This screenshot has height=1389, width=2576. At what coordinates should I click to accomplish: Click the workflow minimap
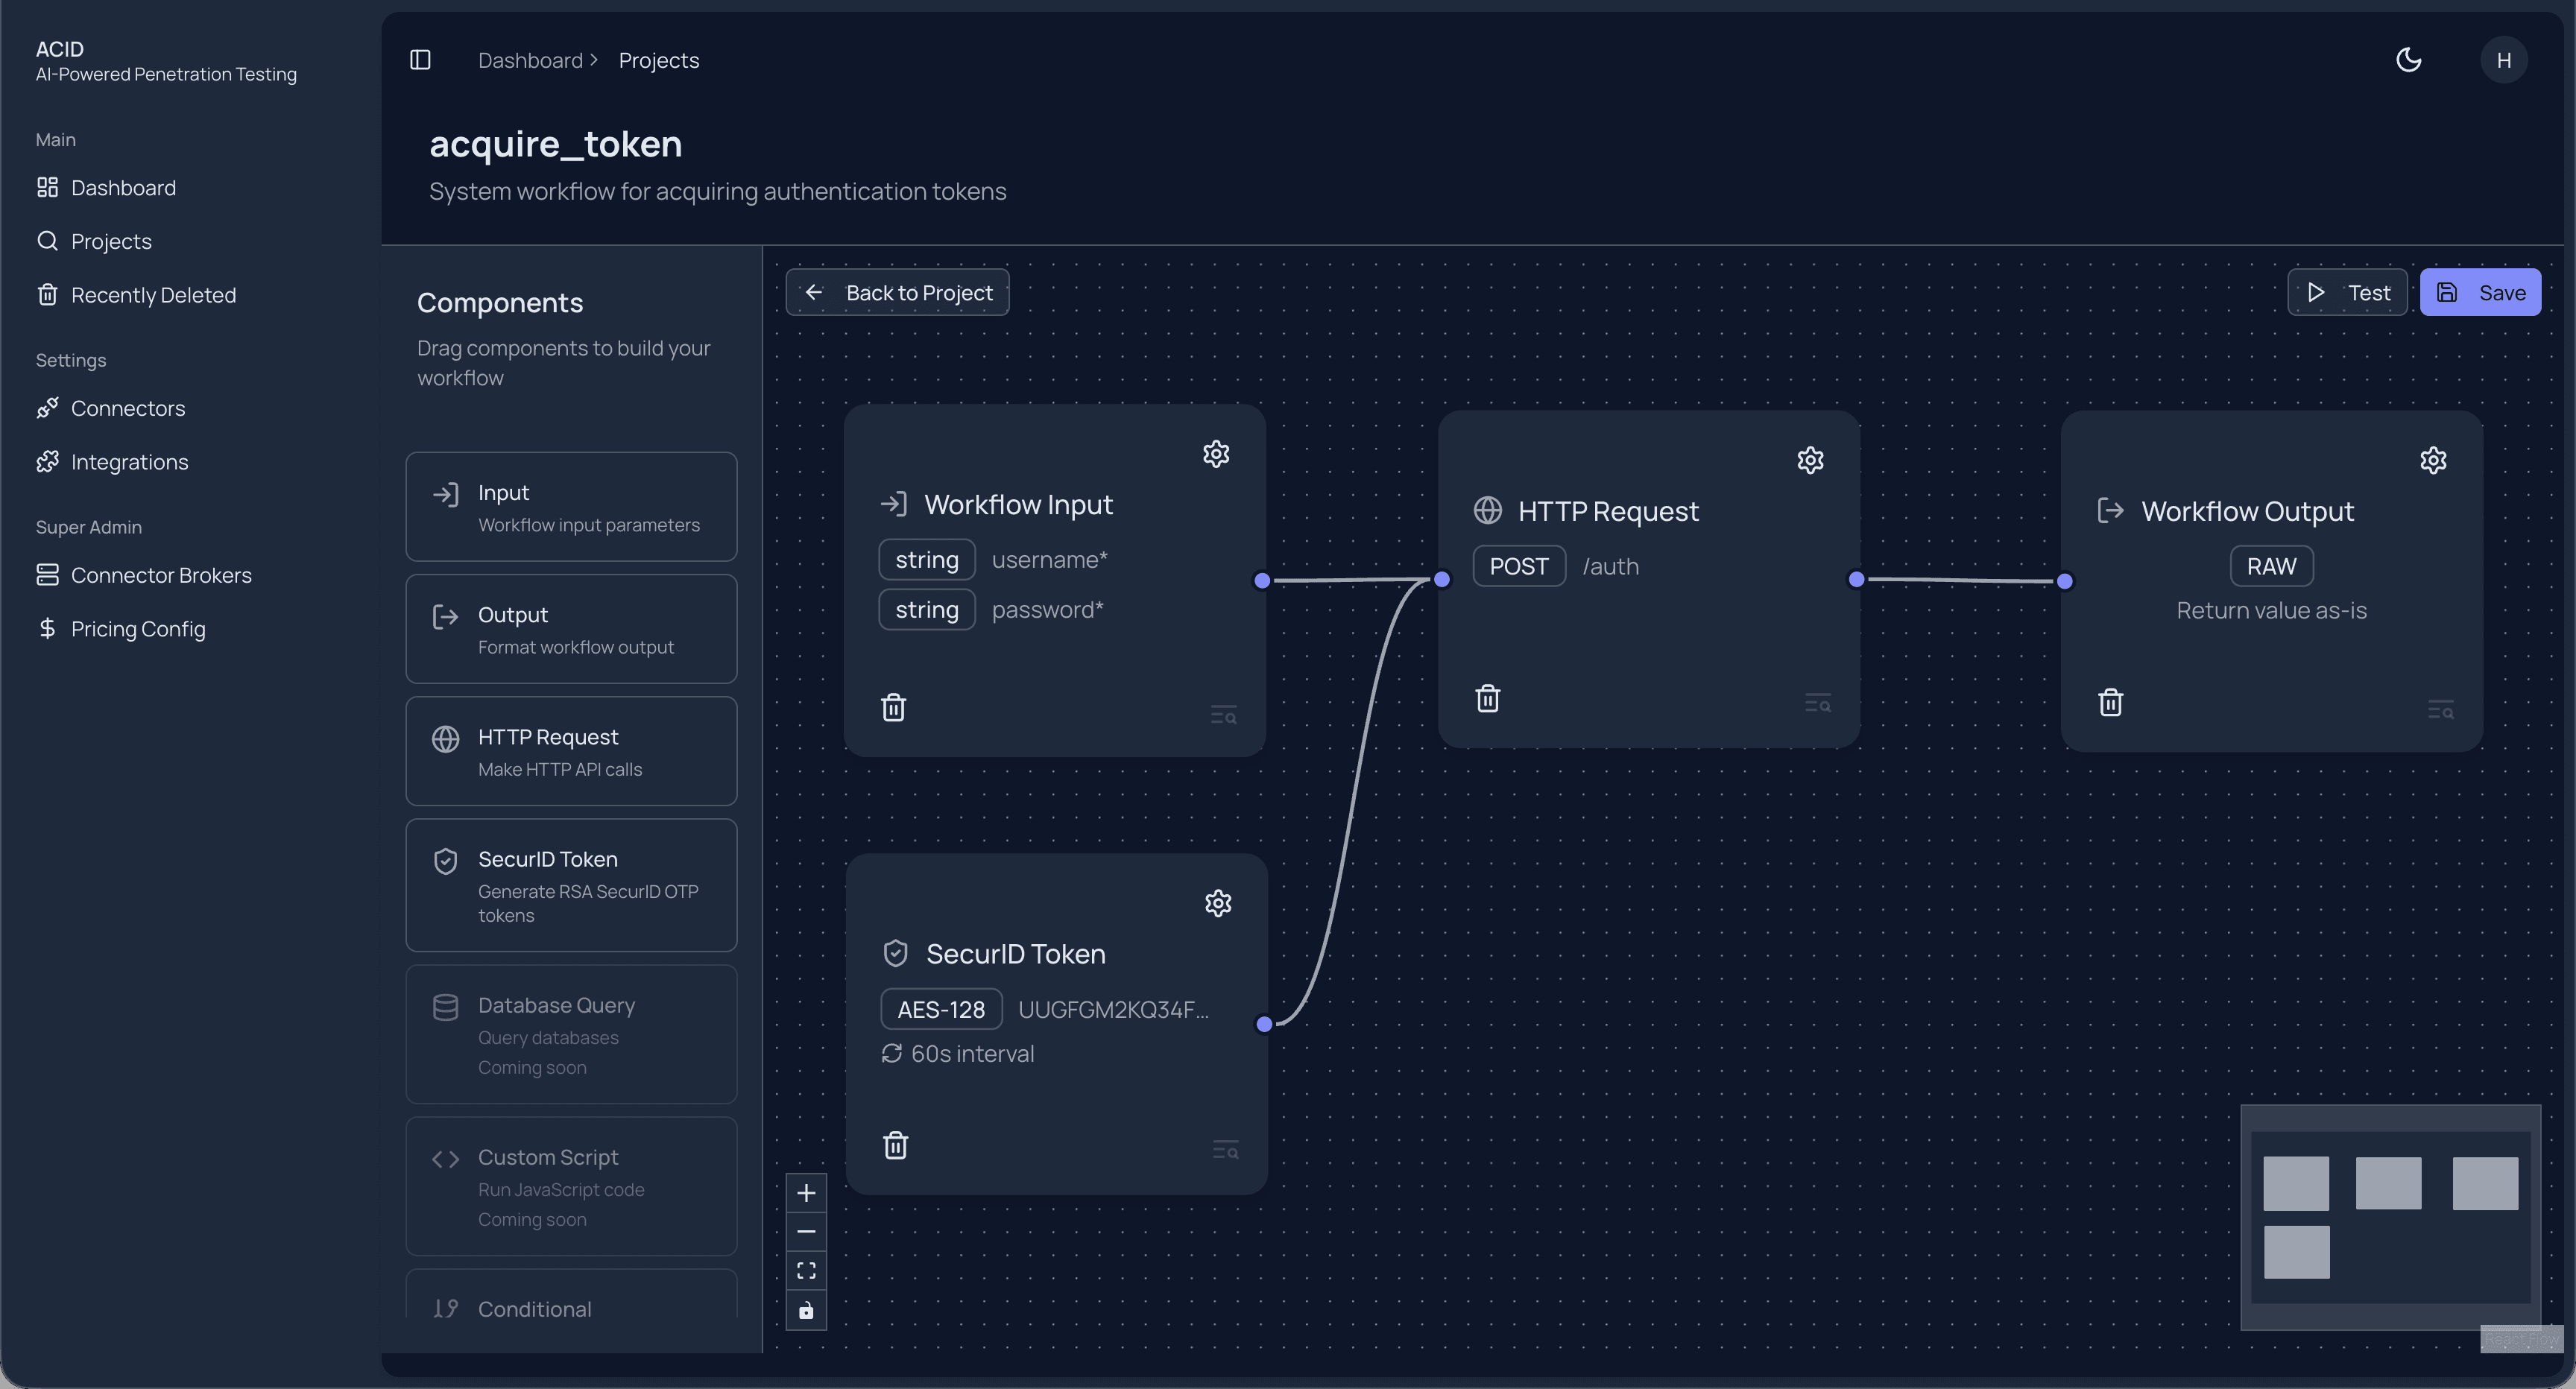[x=2390, y=1217]
